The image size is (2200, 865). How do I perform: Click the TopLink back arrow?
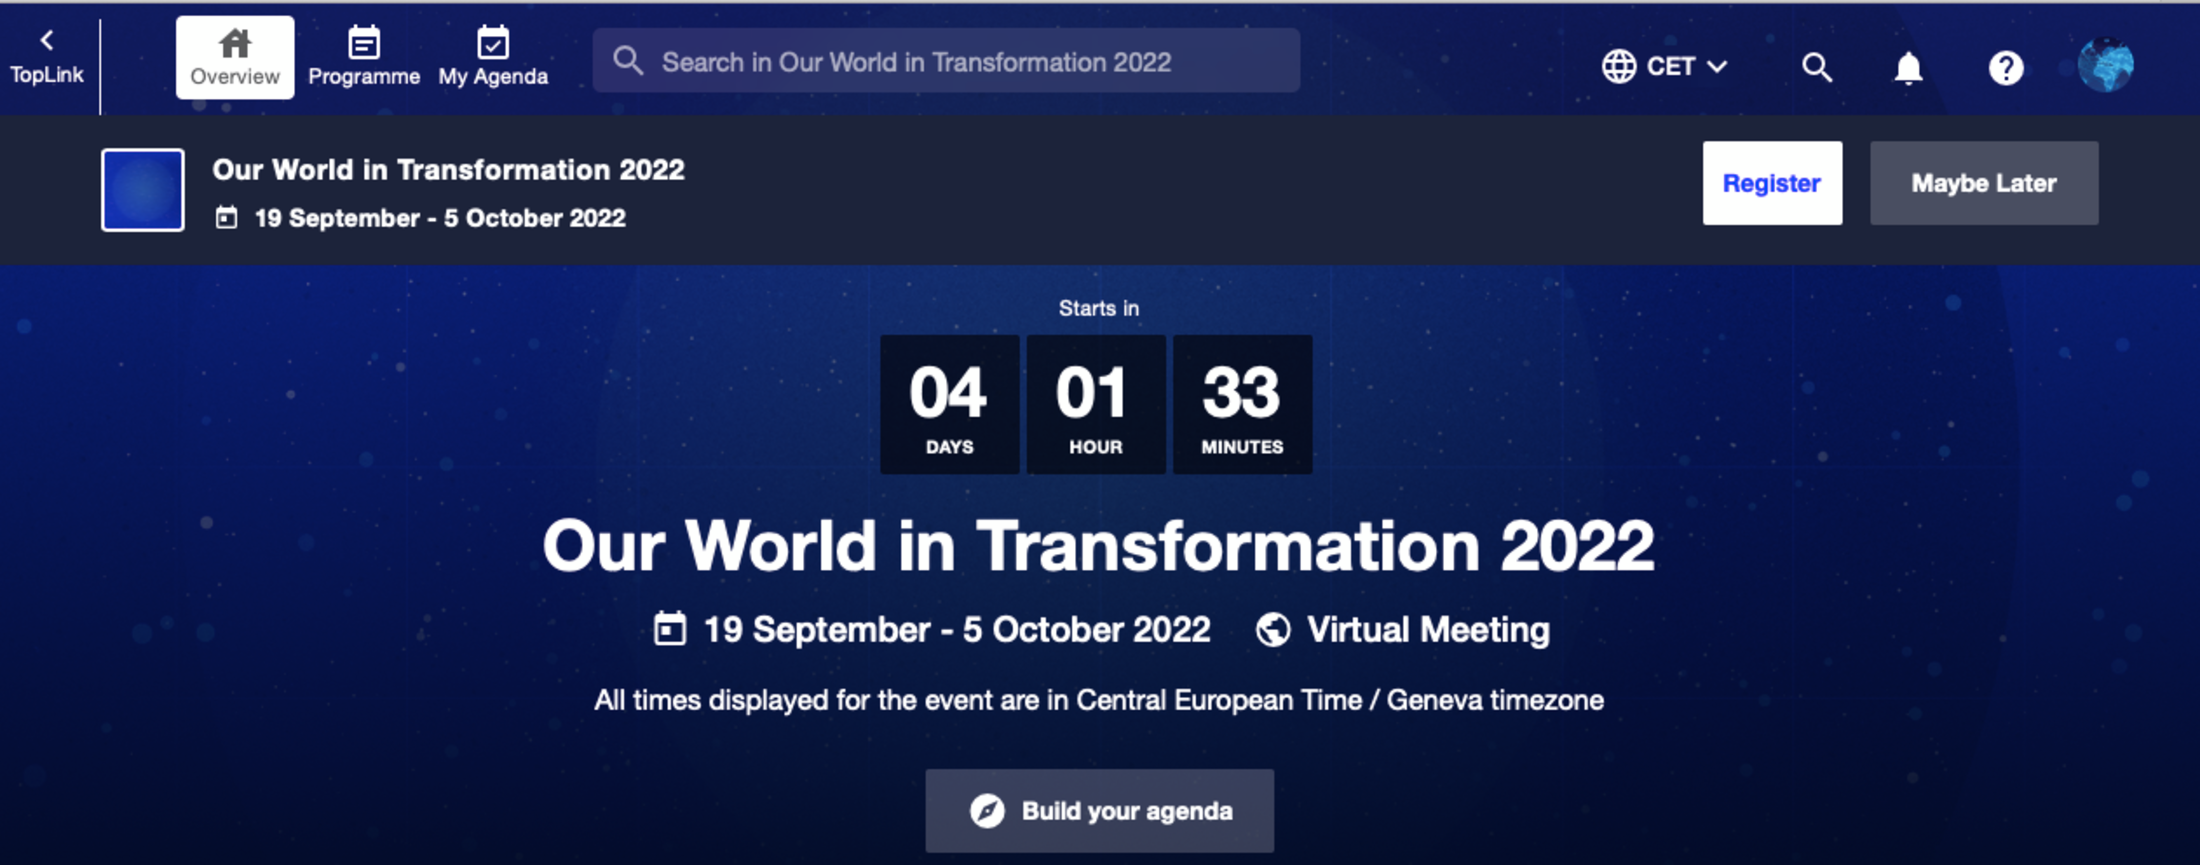[46, 41]
